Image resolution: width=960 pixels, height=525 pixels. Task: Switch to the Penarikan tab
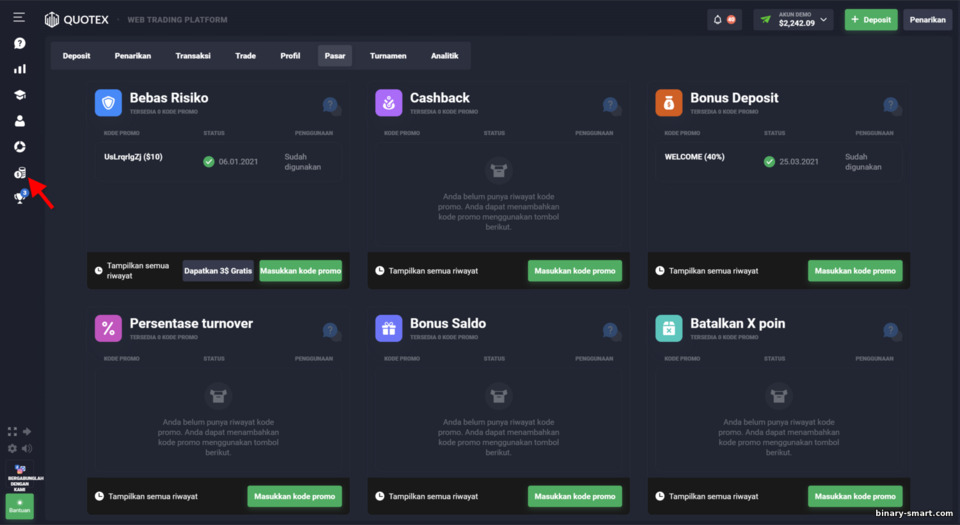coord(133,56)
